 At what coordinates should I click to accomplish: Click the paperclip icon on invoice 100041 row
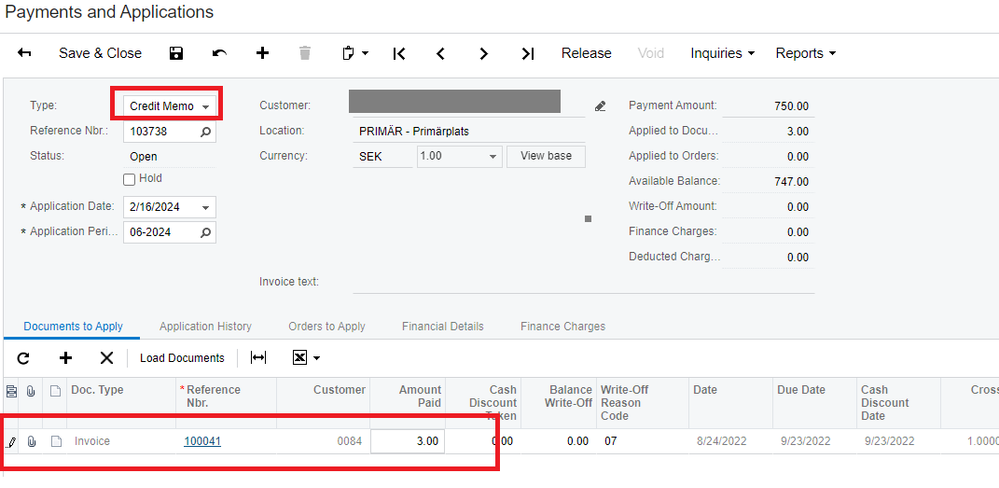31,441
